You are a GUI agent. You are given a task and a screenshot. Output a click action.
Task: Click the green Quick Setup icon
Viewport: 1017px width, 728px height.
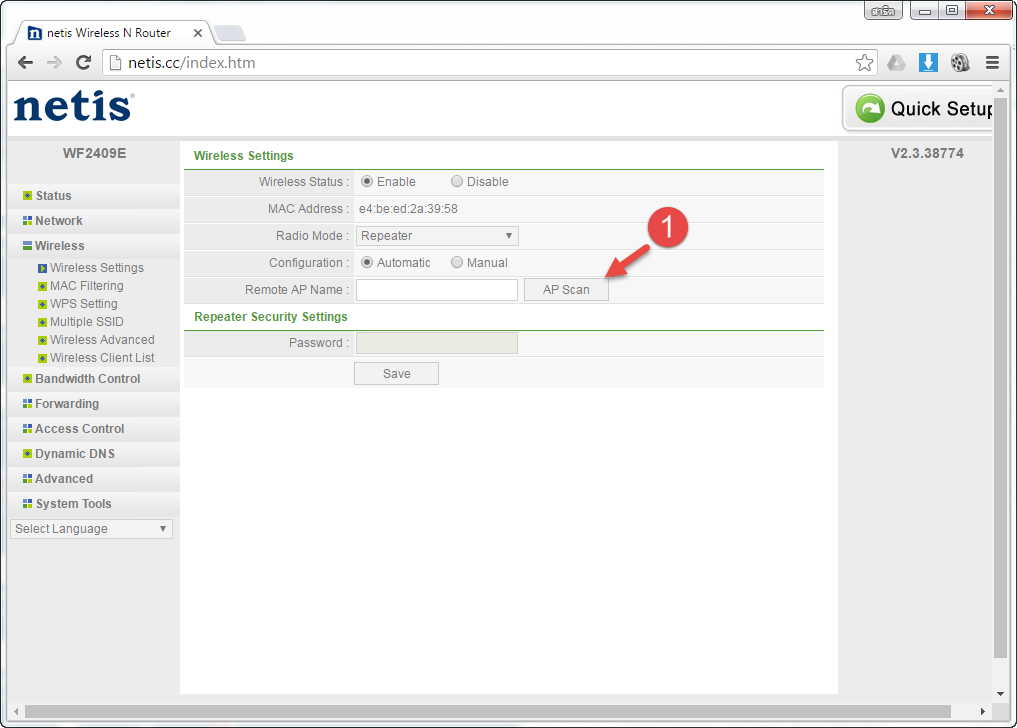pos(870,108)
